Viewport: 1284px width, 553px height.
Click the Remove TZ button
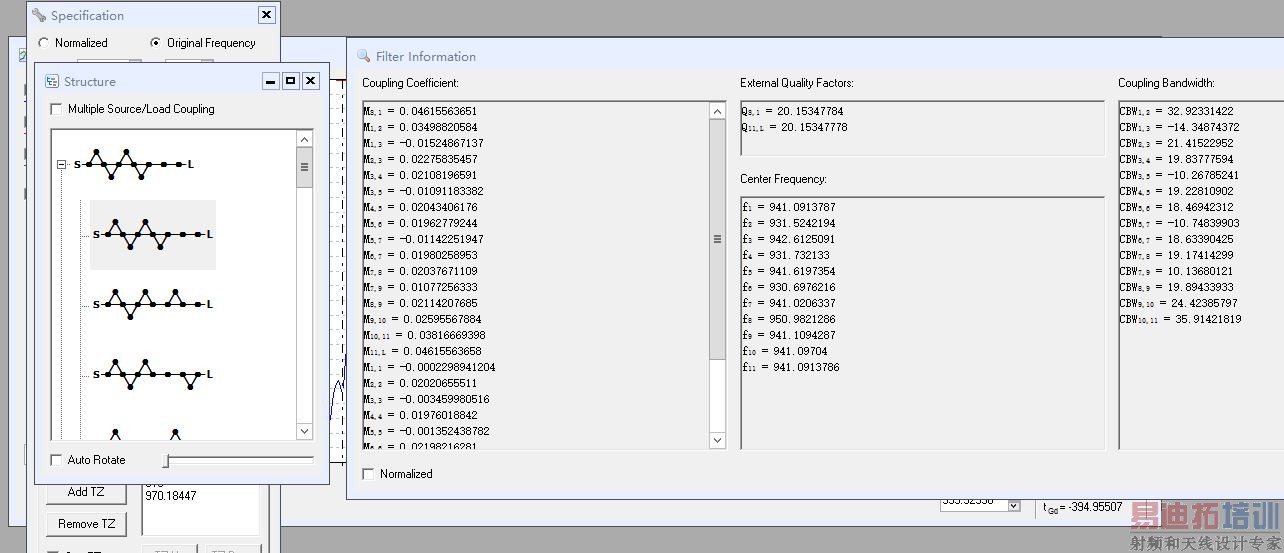pyautogui.click(x=86, y=524)
